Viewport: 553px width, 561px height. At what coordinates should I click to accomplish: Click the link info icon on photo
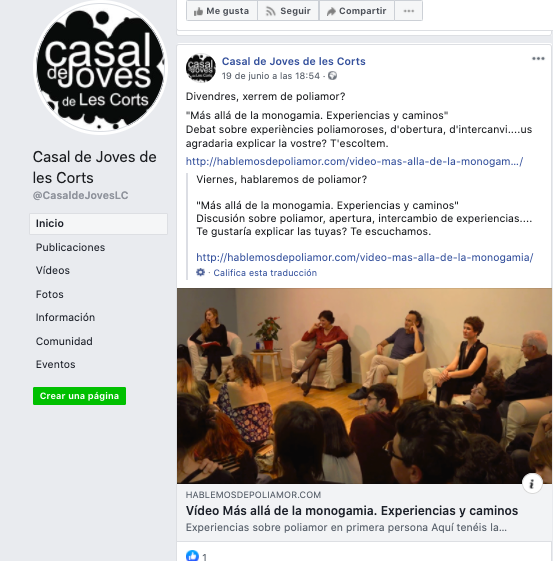[x=532, y=484]
